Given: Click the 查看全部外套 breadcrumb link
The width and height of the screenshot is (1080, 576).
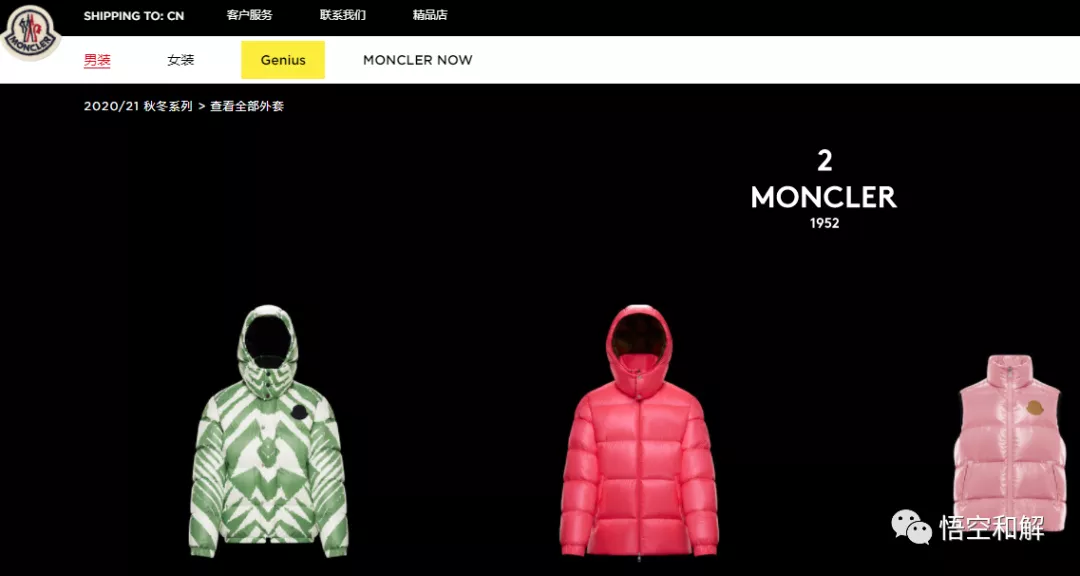Looking at the screenshot, I should (x=247, y=106).
